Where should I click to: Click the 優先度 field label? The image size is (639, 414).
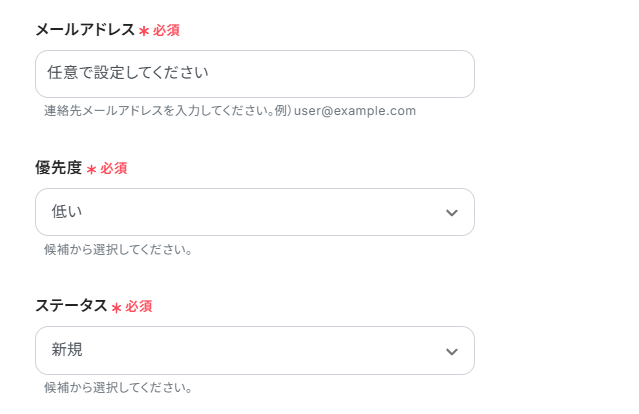59,168
